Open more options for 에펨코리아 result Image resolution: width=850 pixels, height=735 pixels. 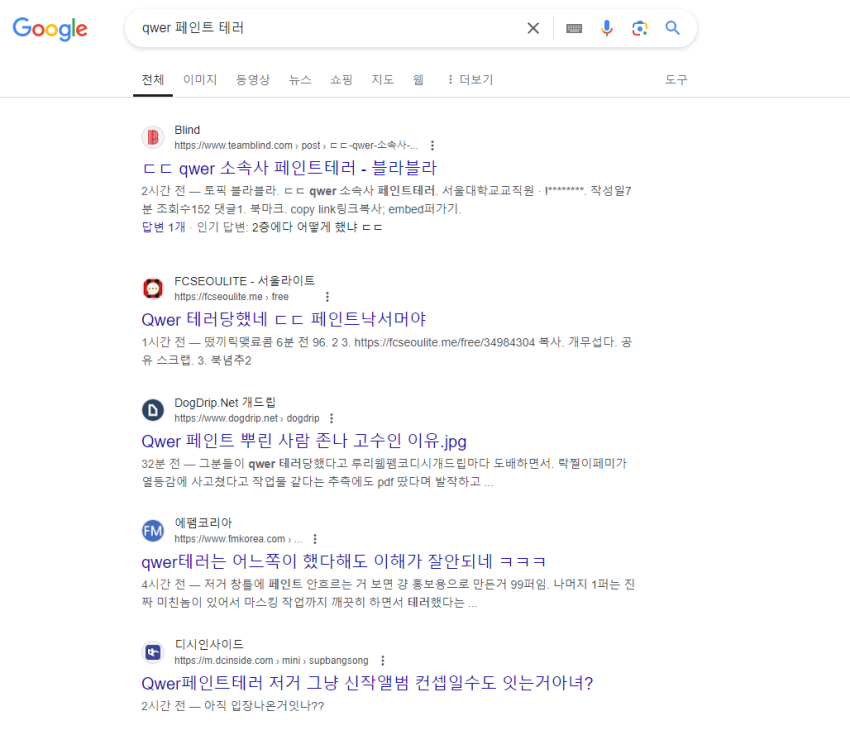[x=315, y=539]
